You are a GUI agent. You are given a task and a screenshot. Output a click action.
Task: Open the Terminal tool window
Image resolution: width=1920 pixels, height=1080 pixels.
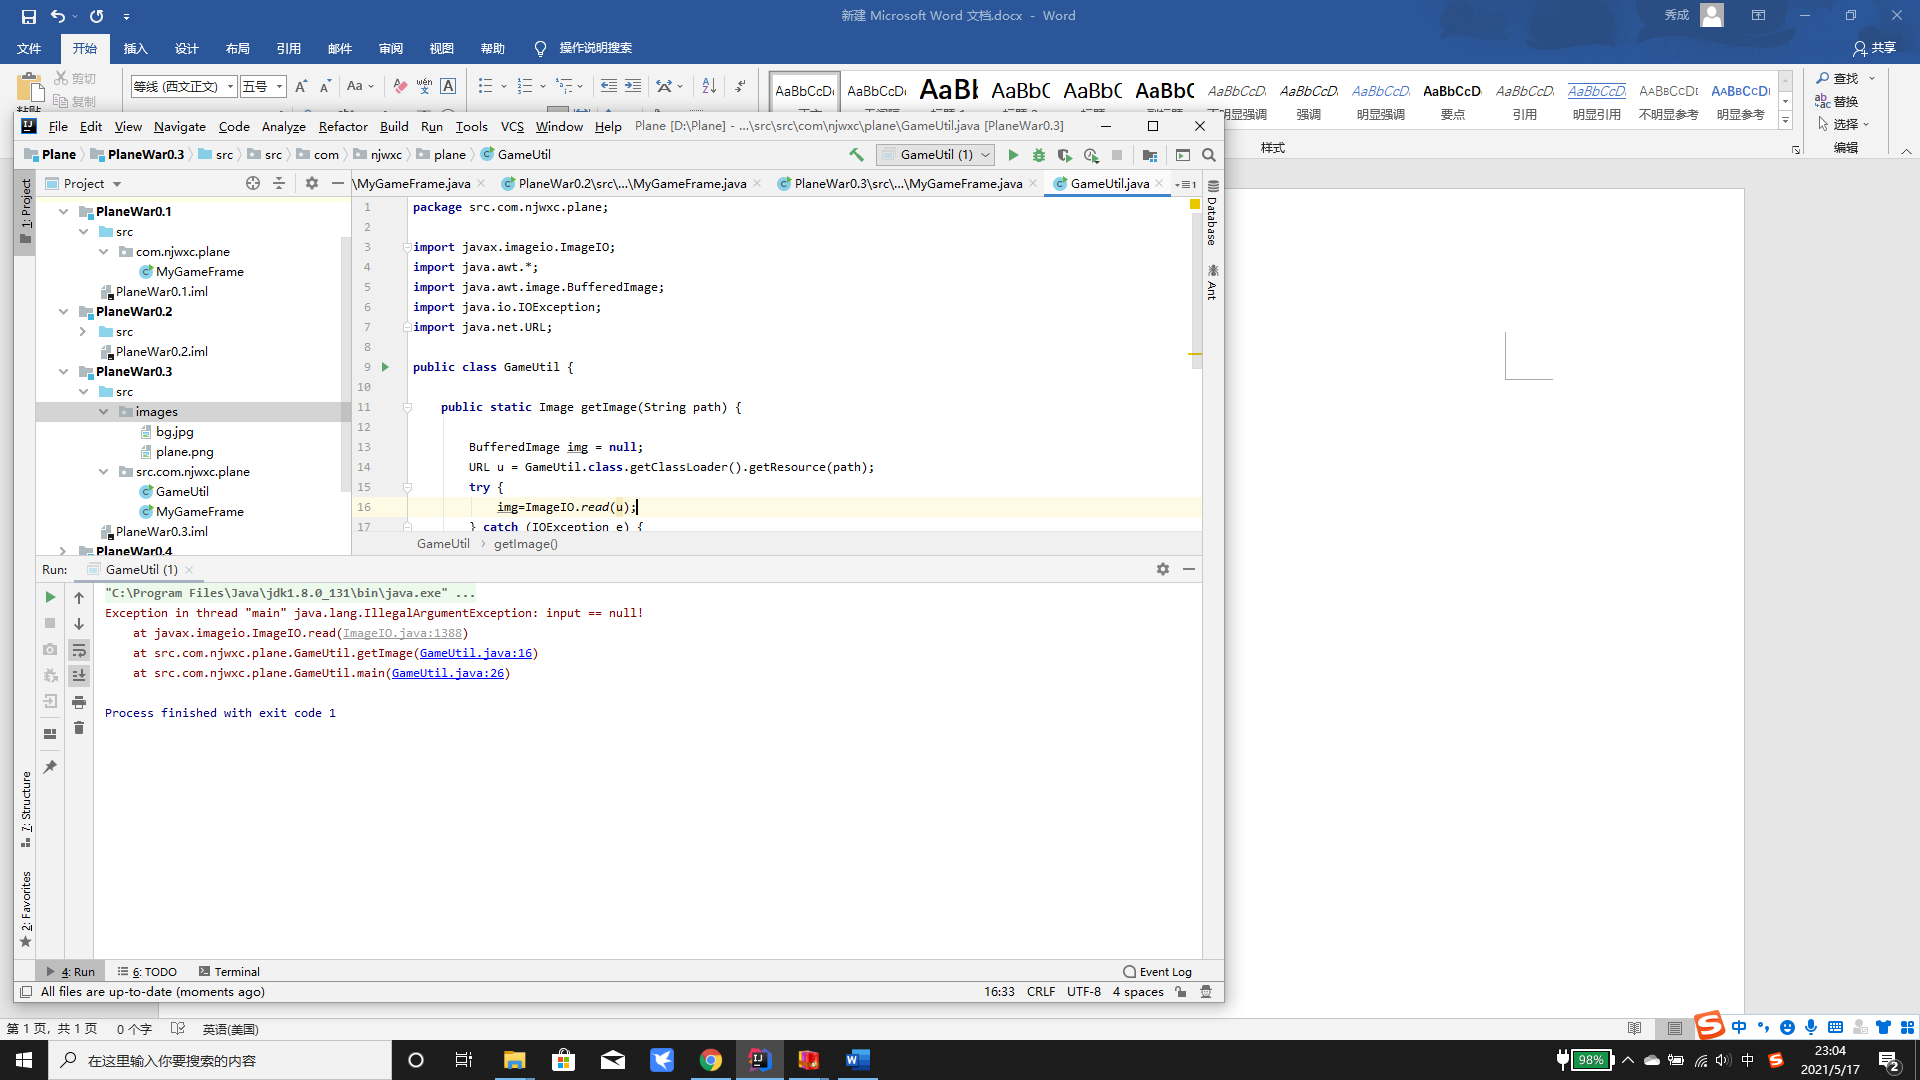(229, 972)
